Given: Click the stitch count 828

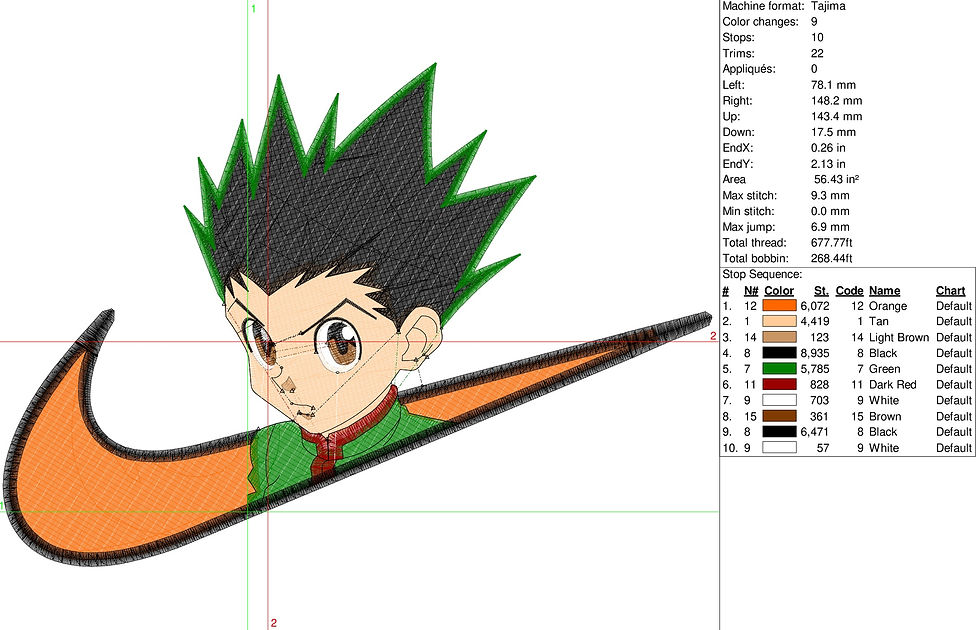Looking at the screenshot, I should (819, 384).
